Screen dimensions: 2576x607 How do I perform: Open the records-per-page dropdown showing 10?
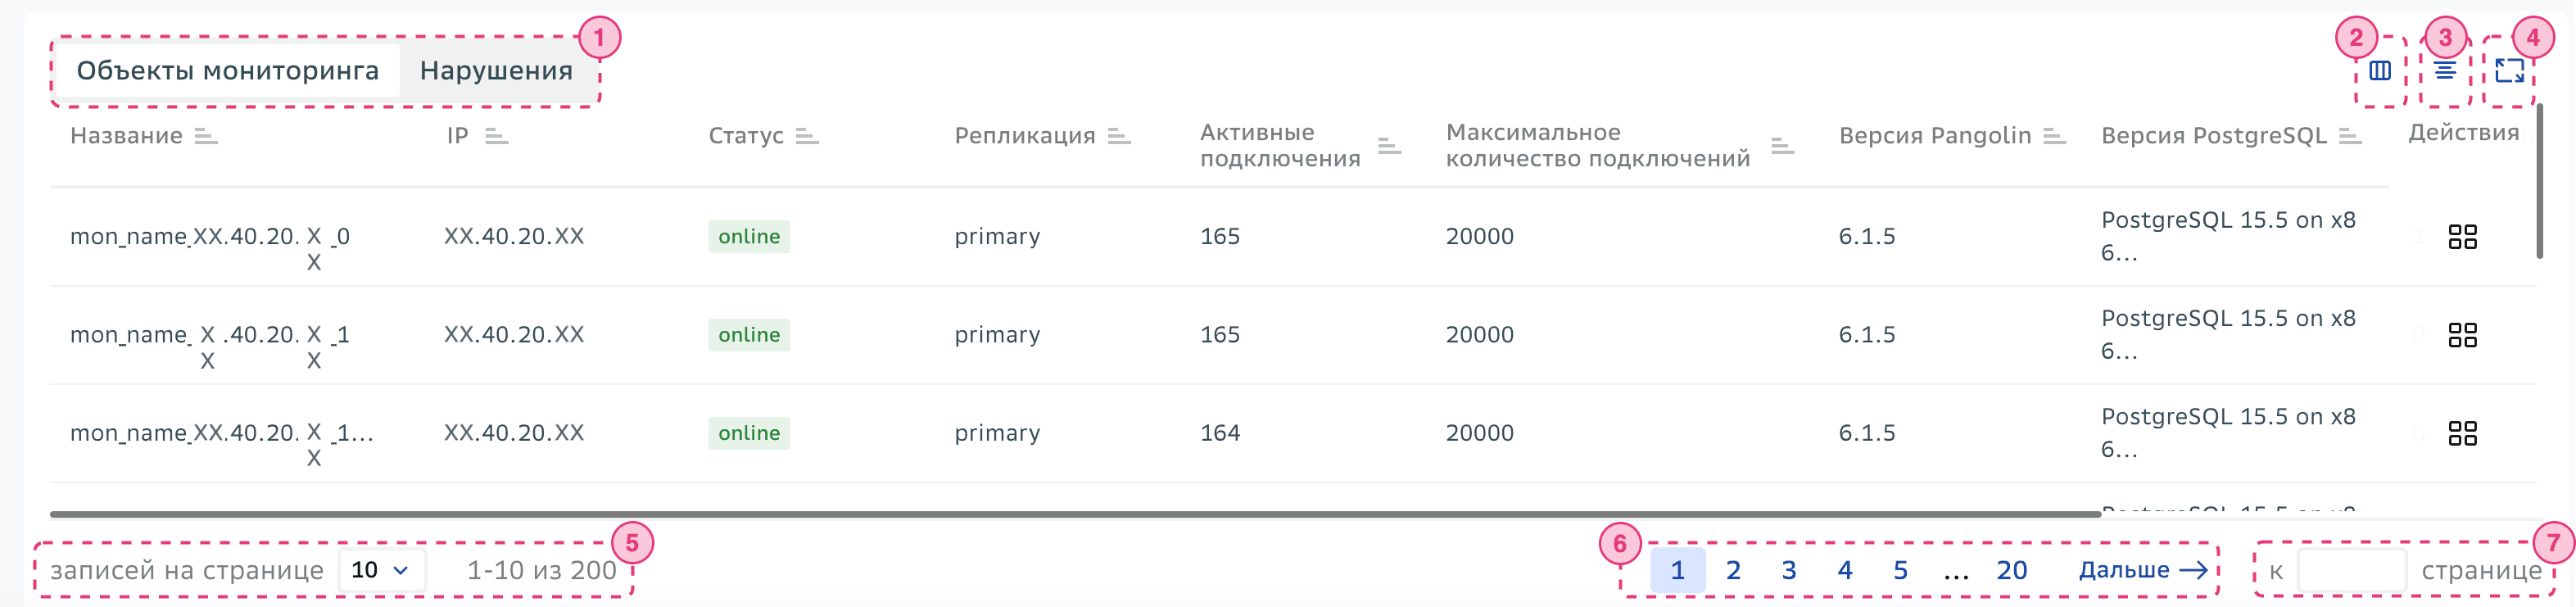click(x=383, y=570)
